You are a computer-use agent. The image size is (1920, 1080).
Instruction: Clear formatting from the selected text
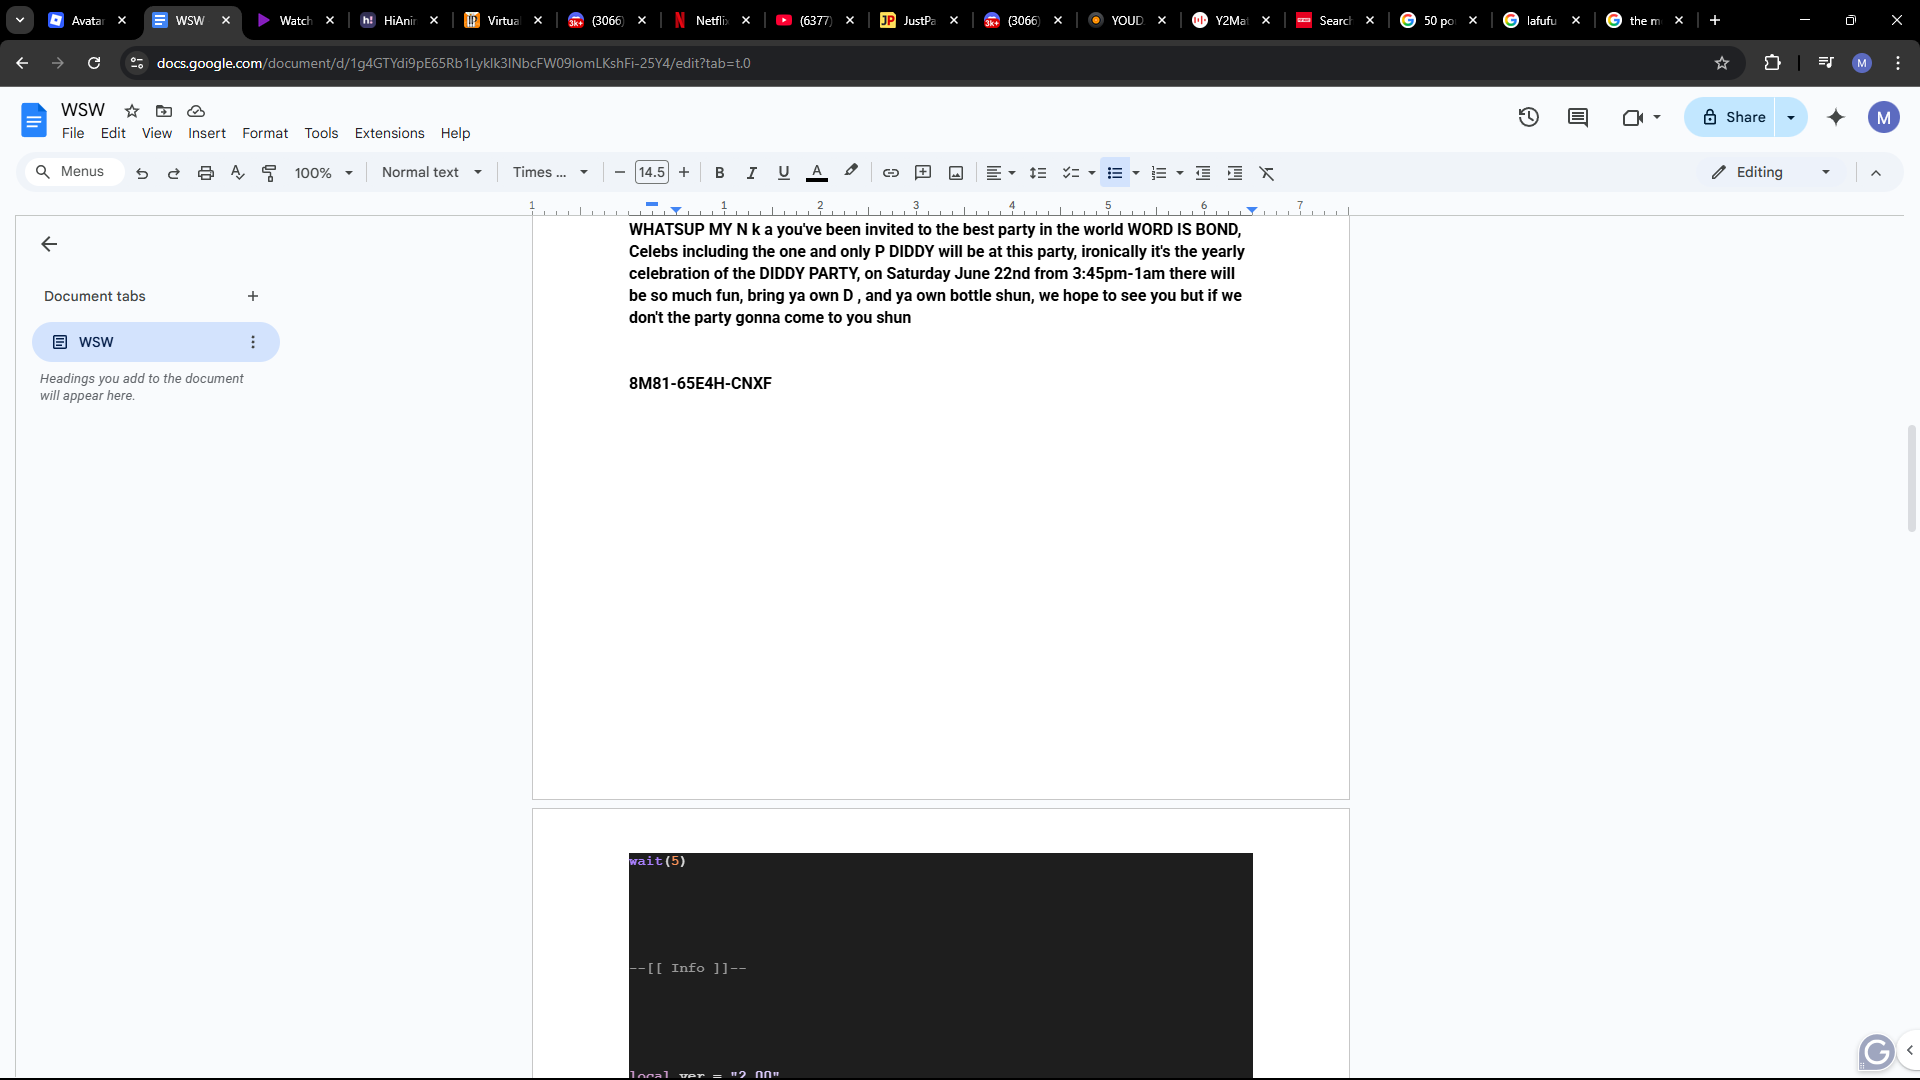[x=1267, y=173]
